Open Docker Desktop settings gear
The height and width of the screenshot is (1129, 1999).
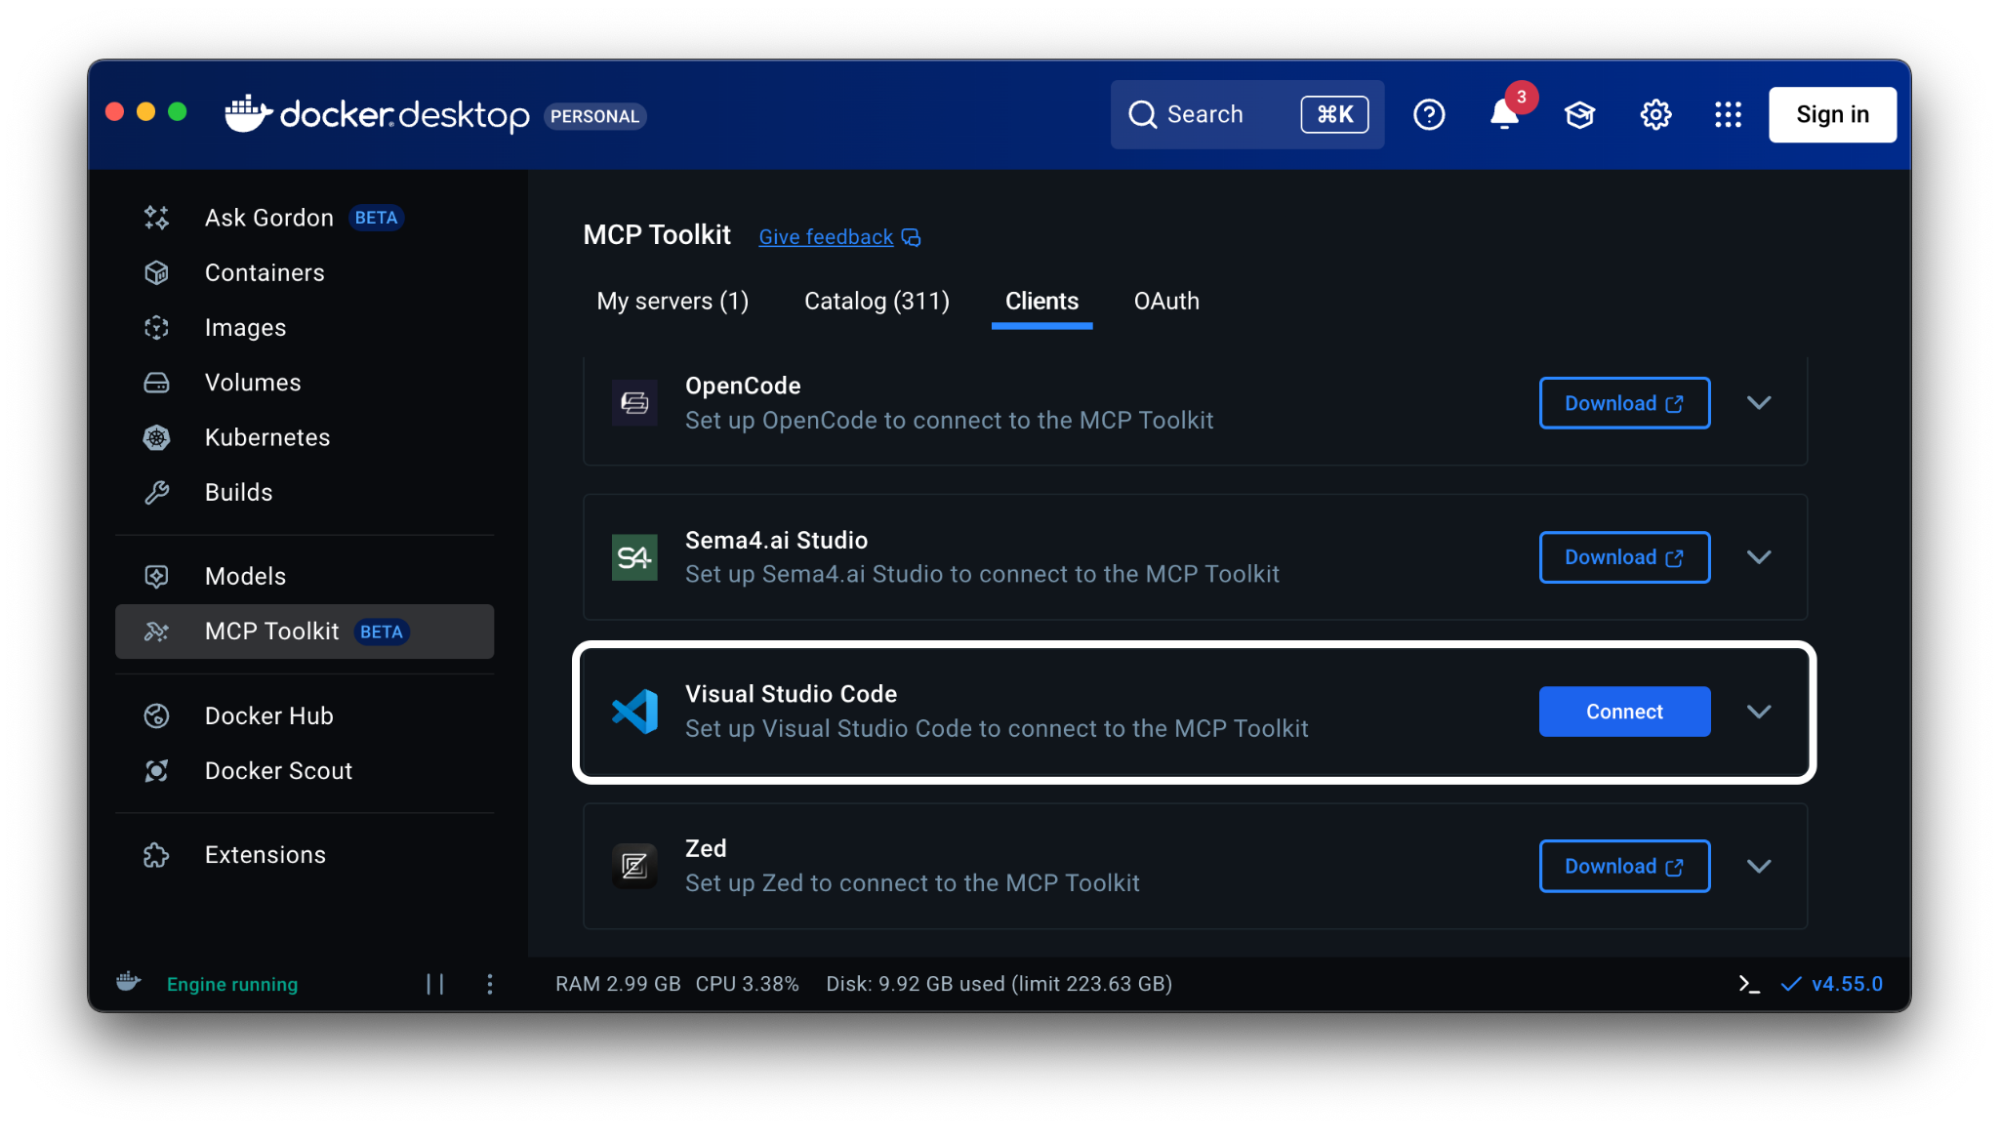1655,114
